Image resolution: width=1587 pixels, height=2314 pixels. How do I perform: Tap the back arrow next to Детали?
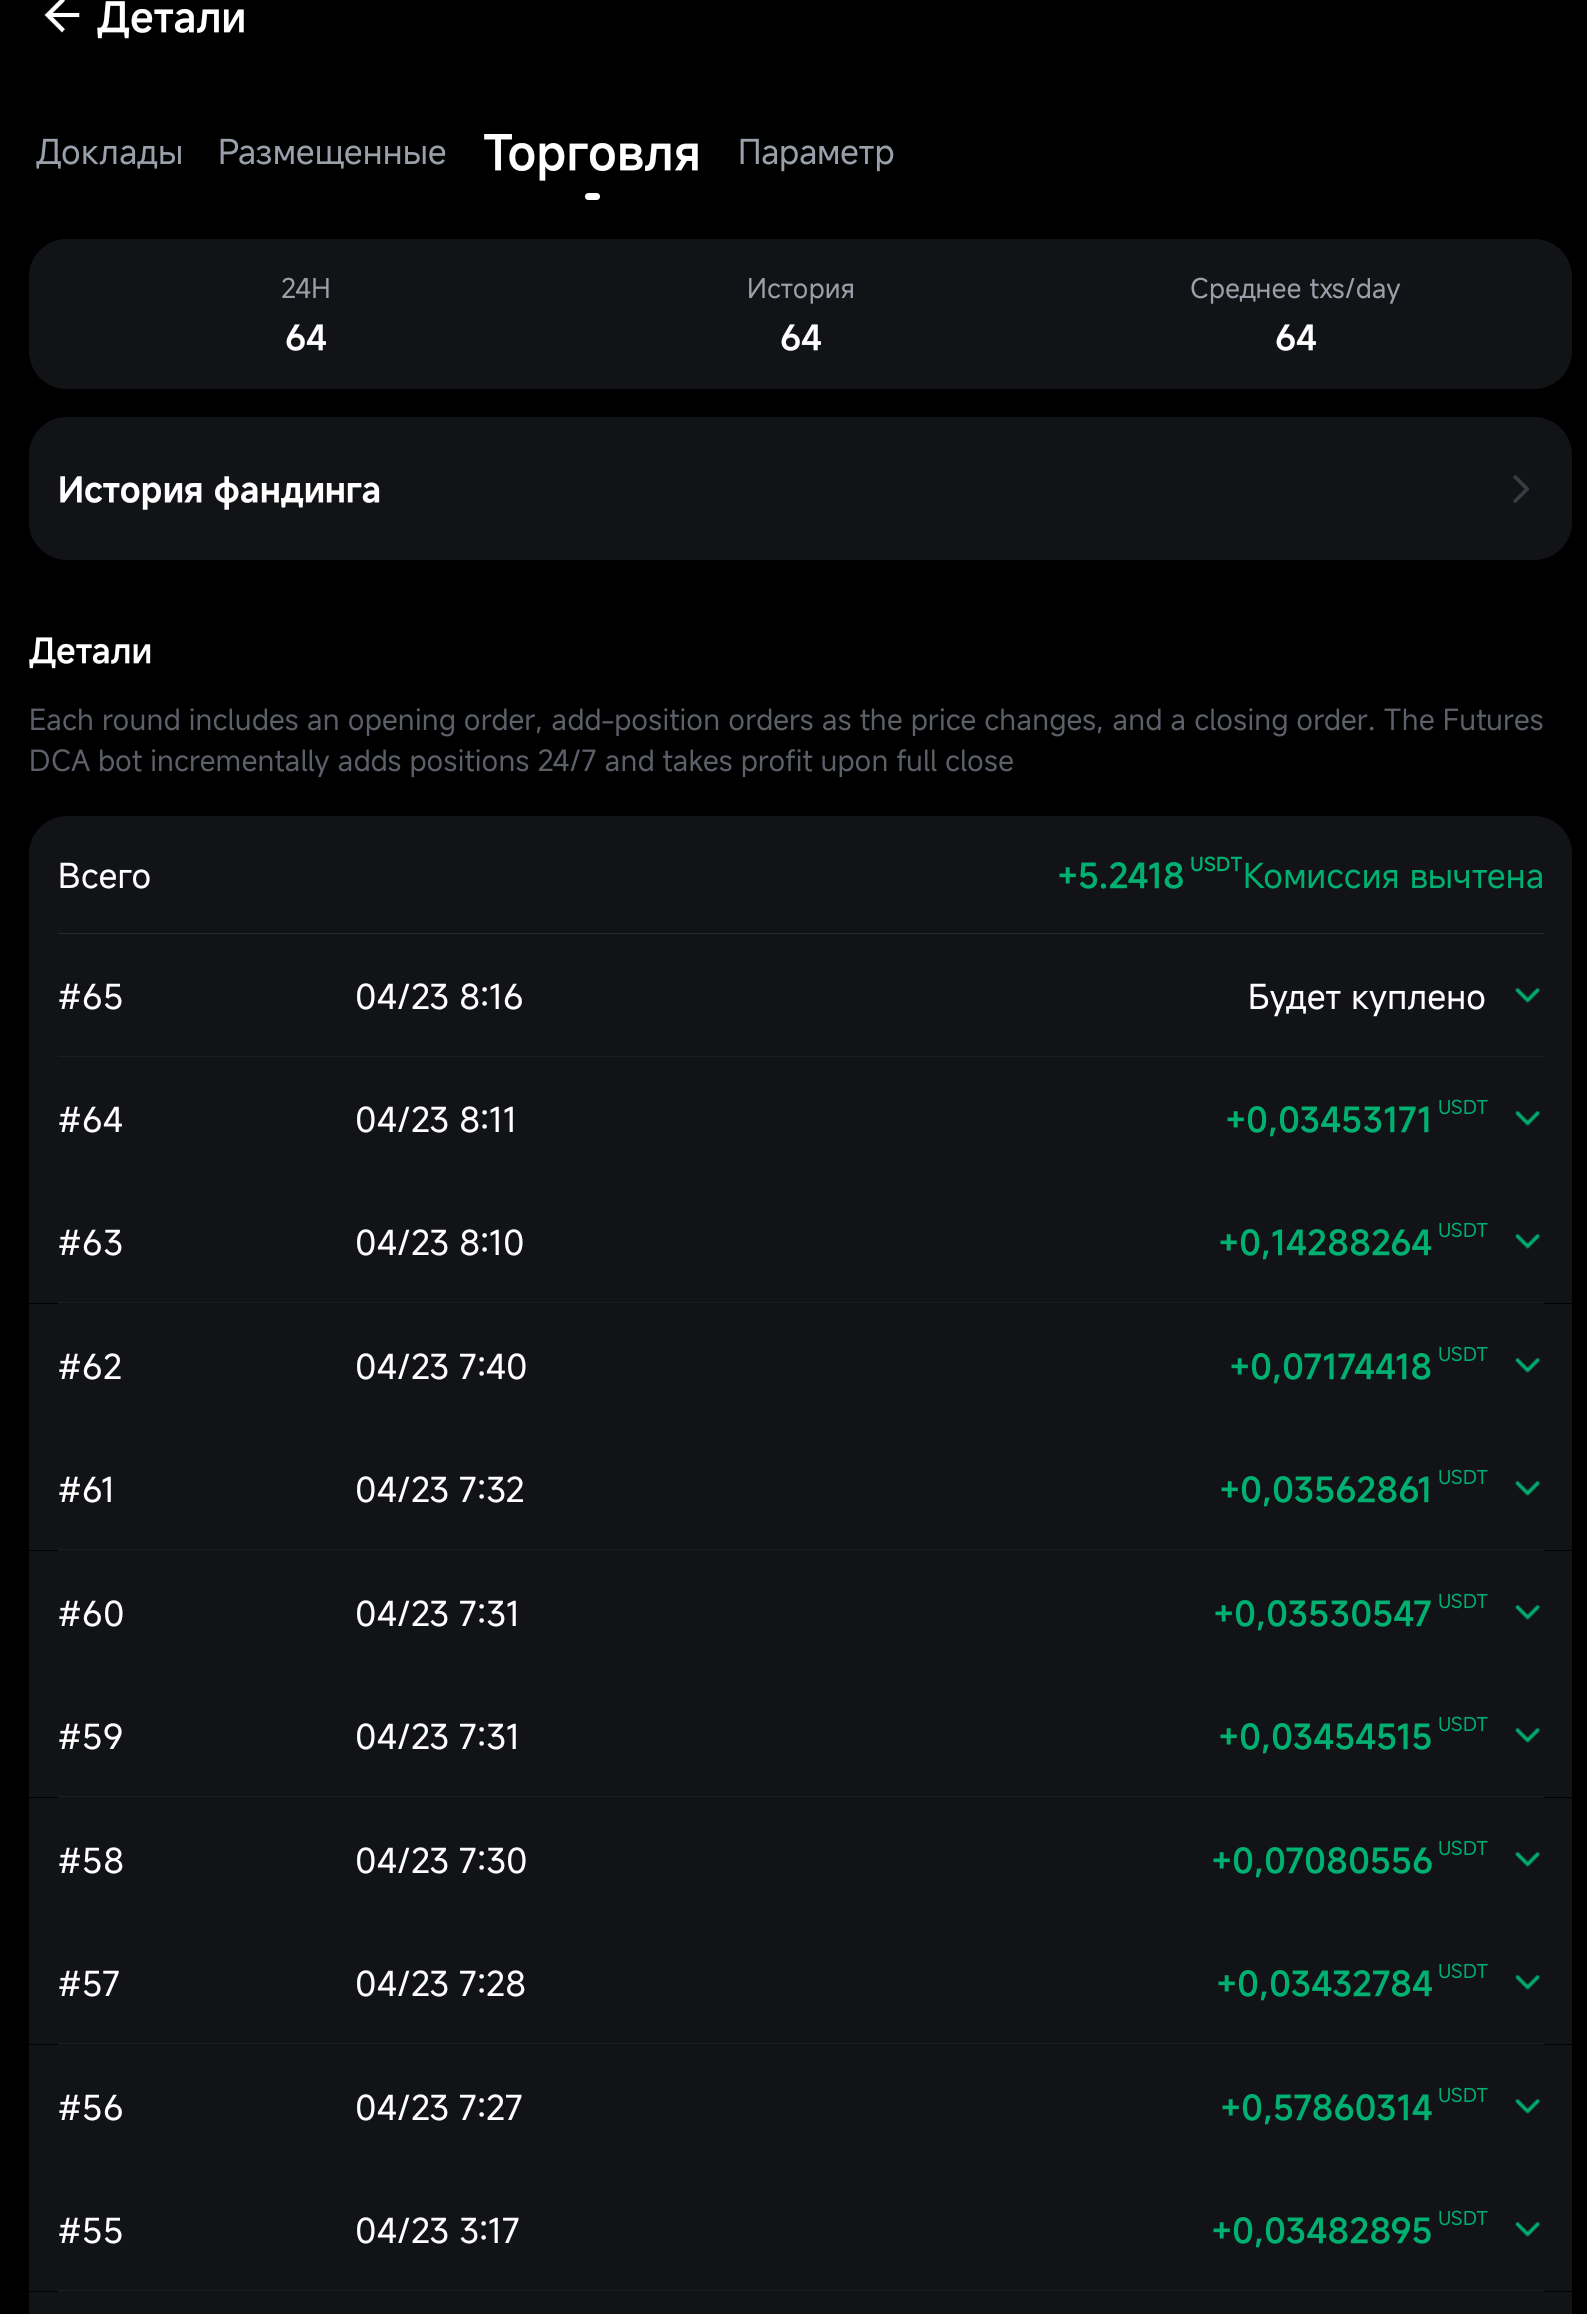[62, 17]
